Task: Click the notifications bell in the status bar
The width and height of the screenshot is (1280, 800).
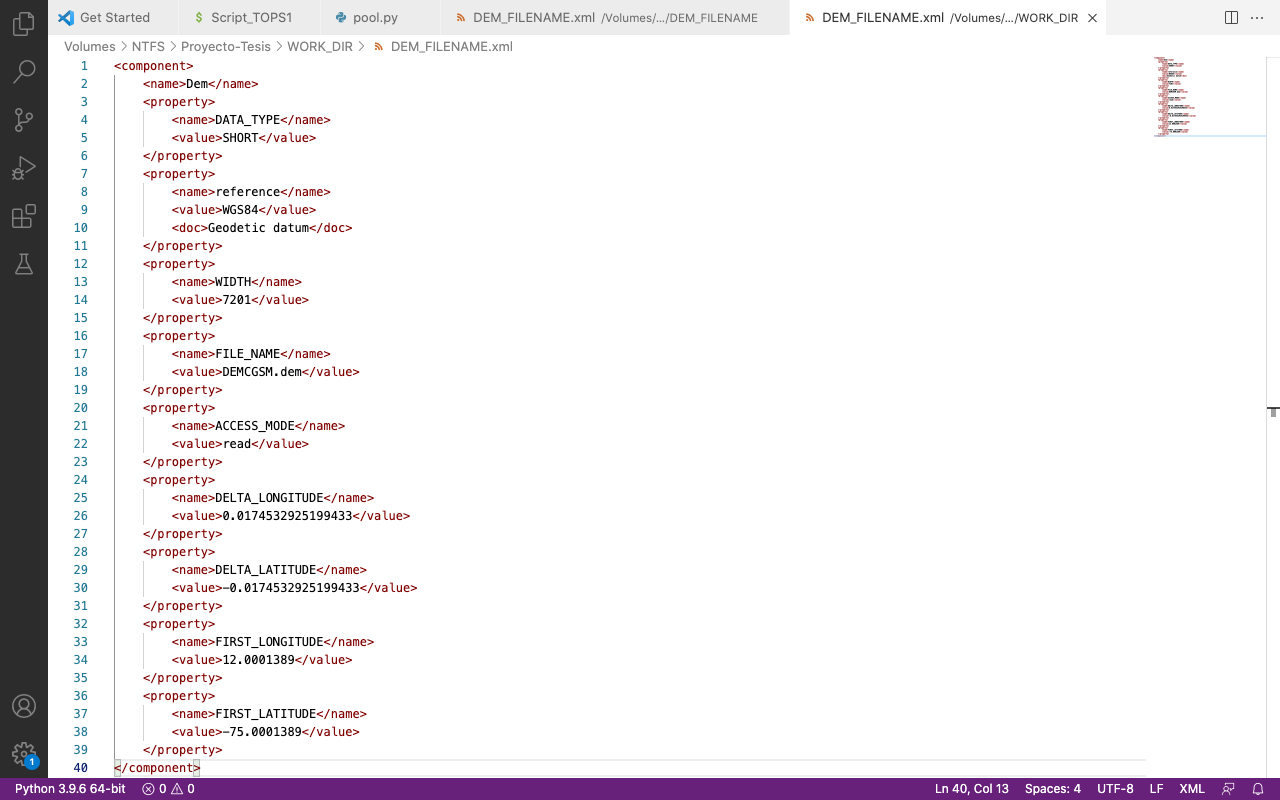Action: (x=1259, y=788)
